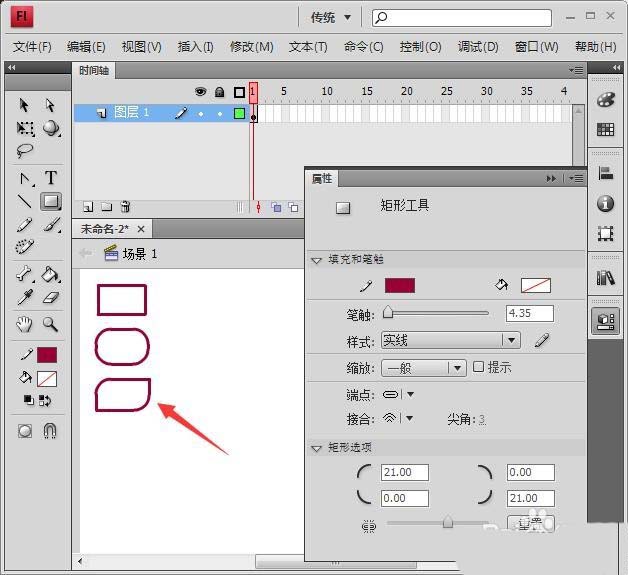Click Black and White colors icon
628x575 pixels.
tap(28, 400)
